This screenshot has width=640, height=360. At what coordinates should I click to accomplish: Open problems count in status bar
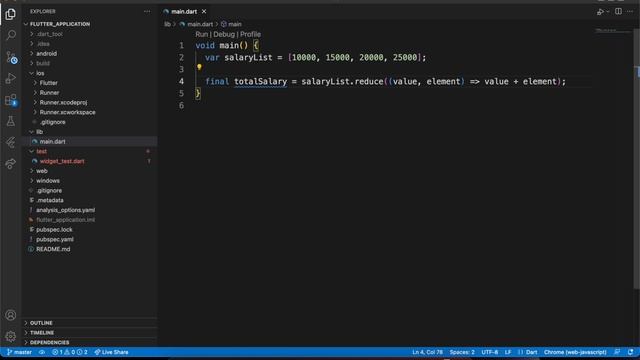pyautogui.click(x=69, y=352)
